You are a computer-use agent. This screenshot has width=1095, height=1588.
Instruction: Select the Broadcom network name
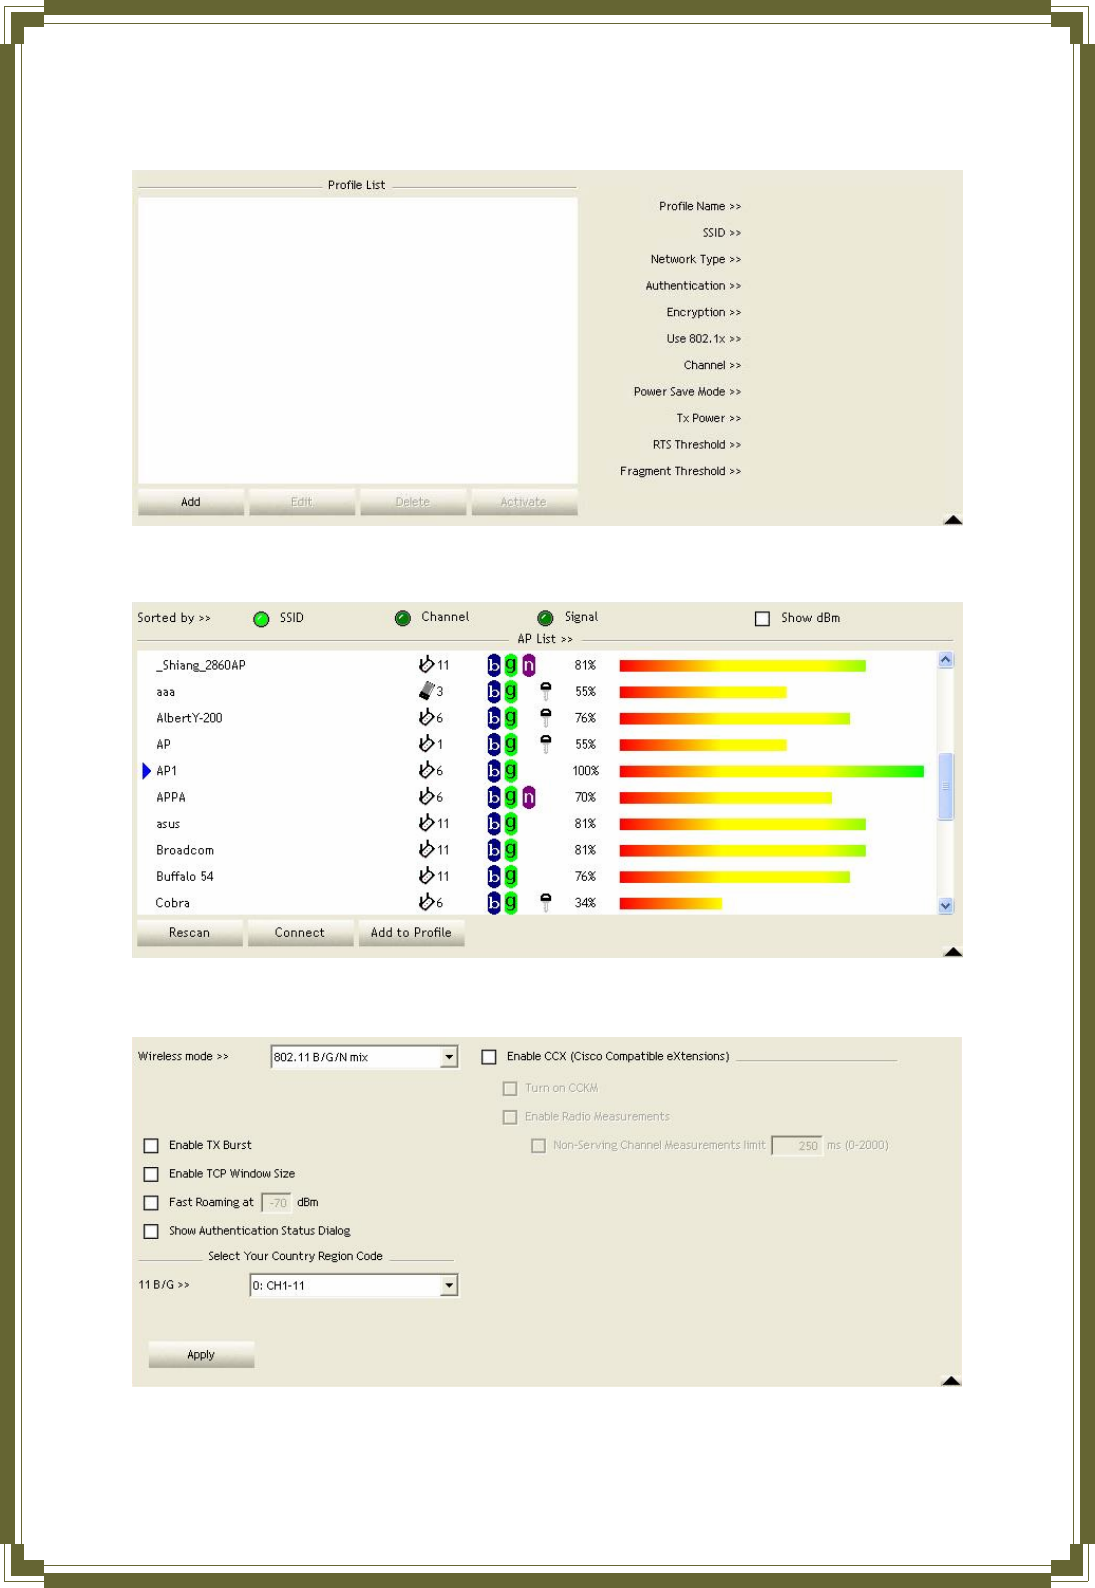[x=185, y=850]
